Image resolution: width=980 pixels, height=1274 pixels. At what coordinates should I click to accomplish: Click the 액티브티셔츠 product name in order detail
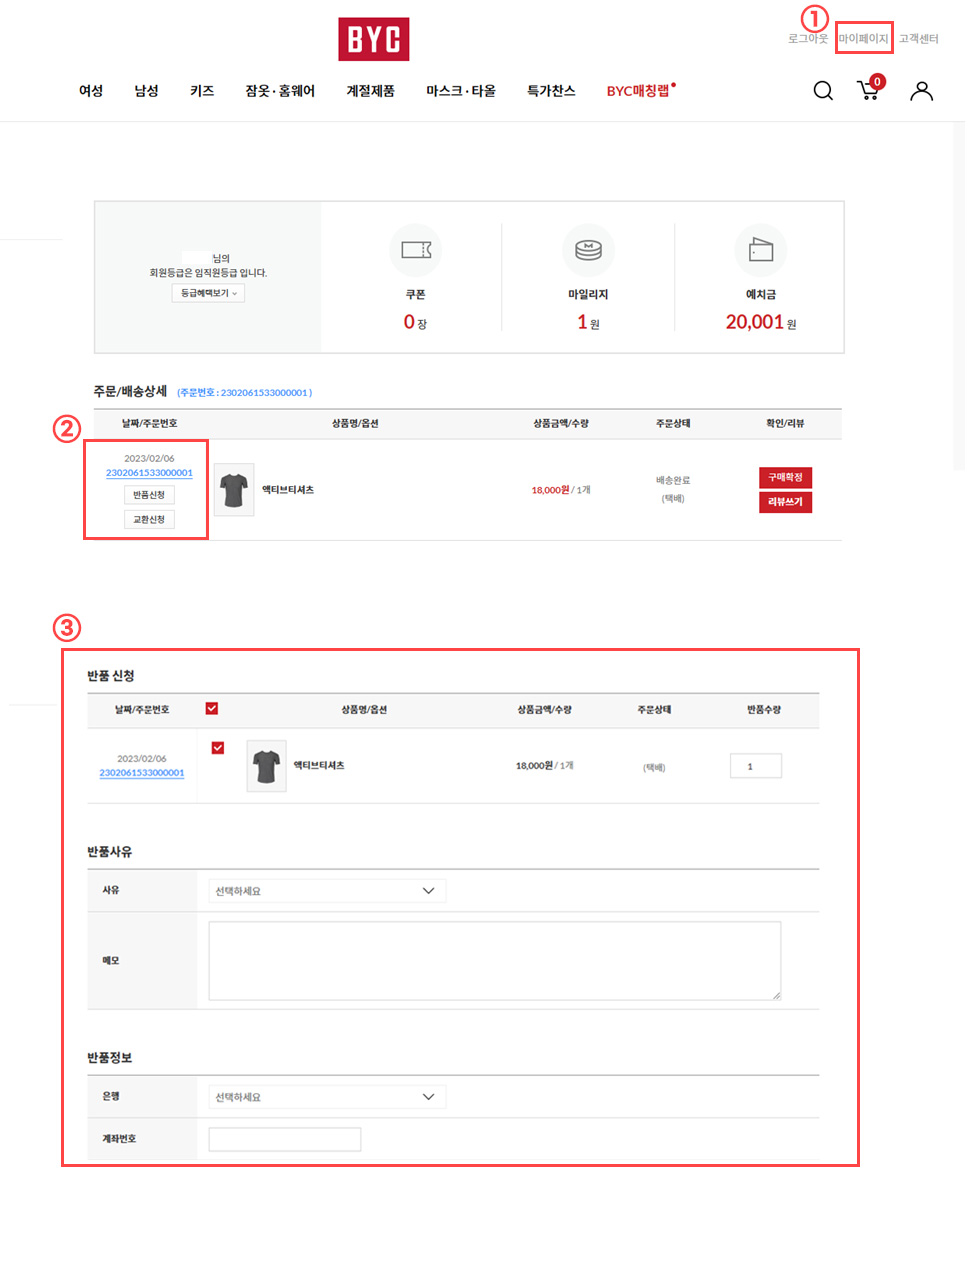click(x=288, y=490)
